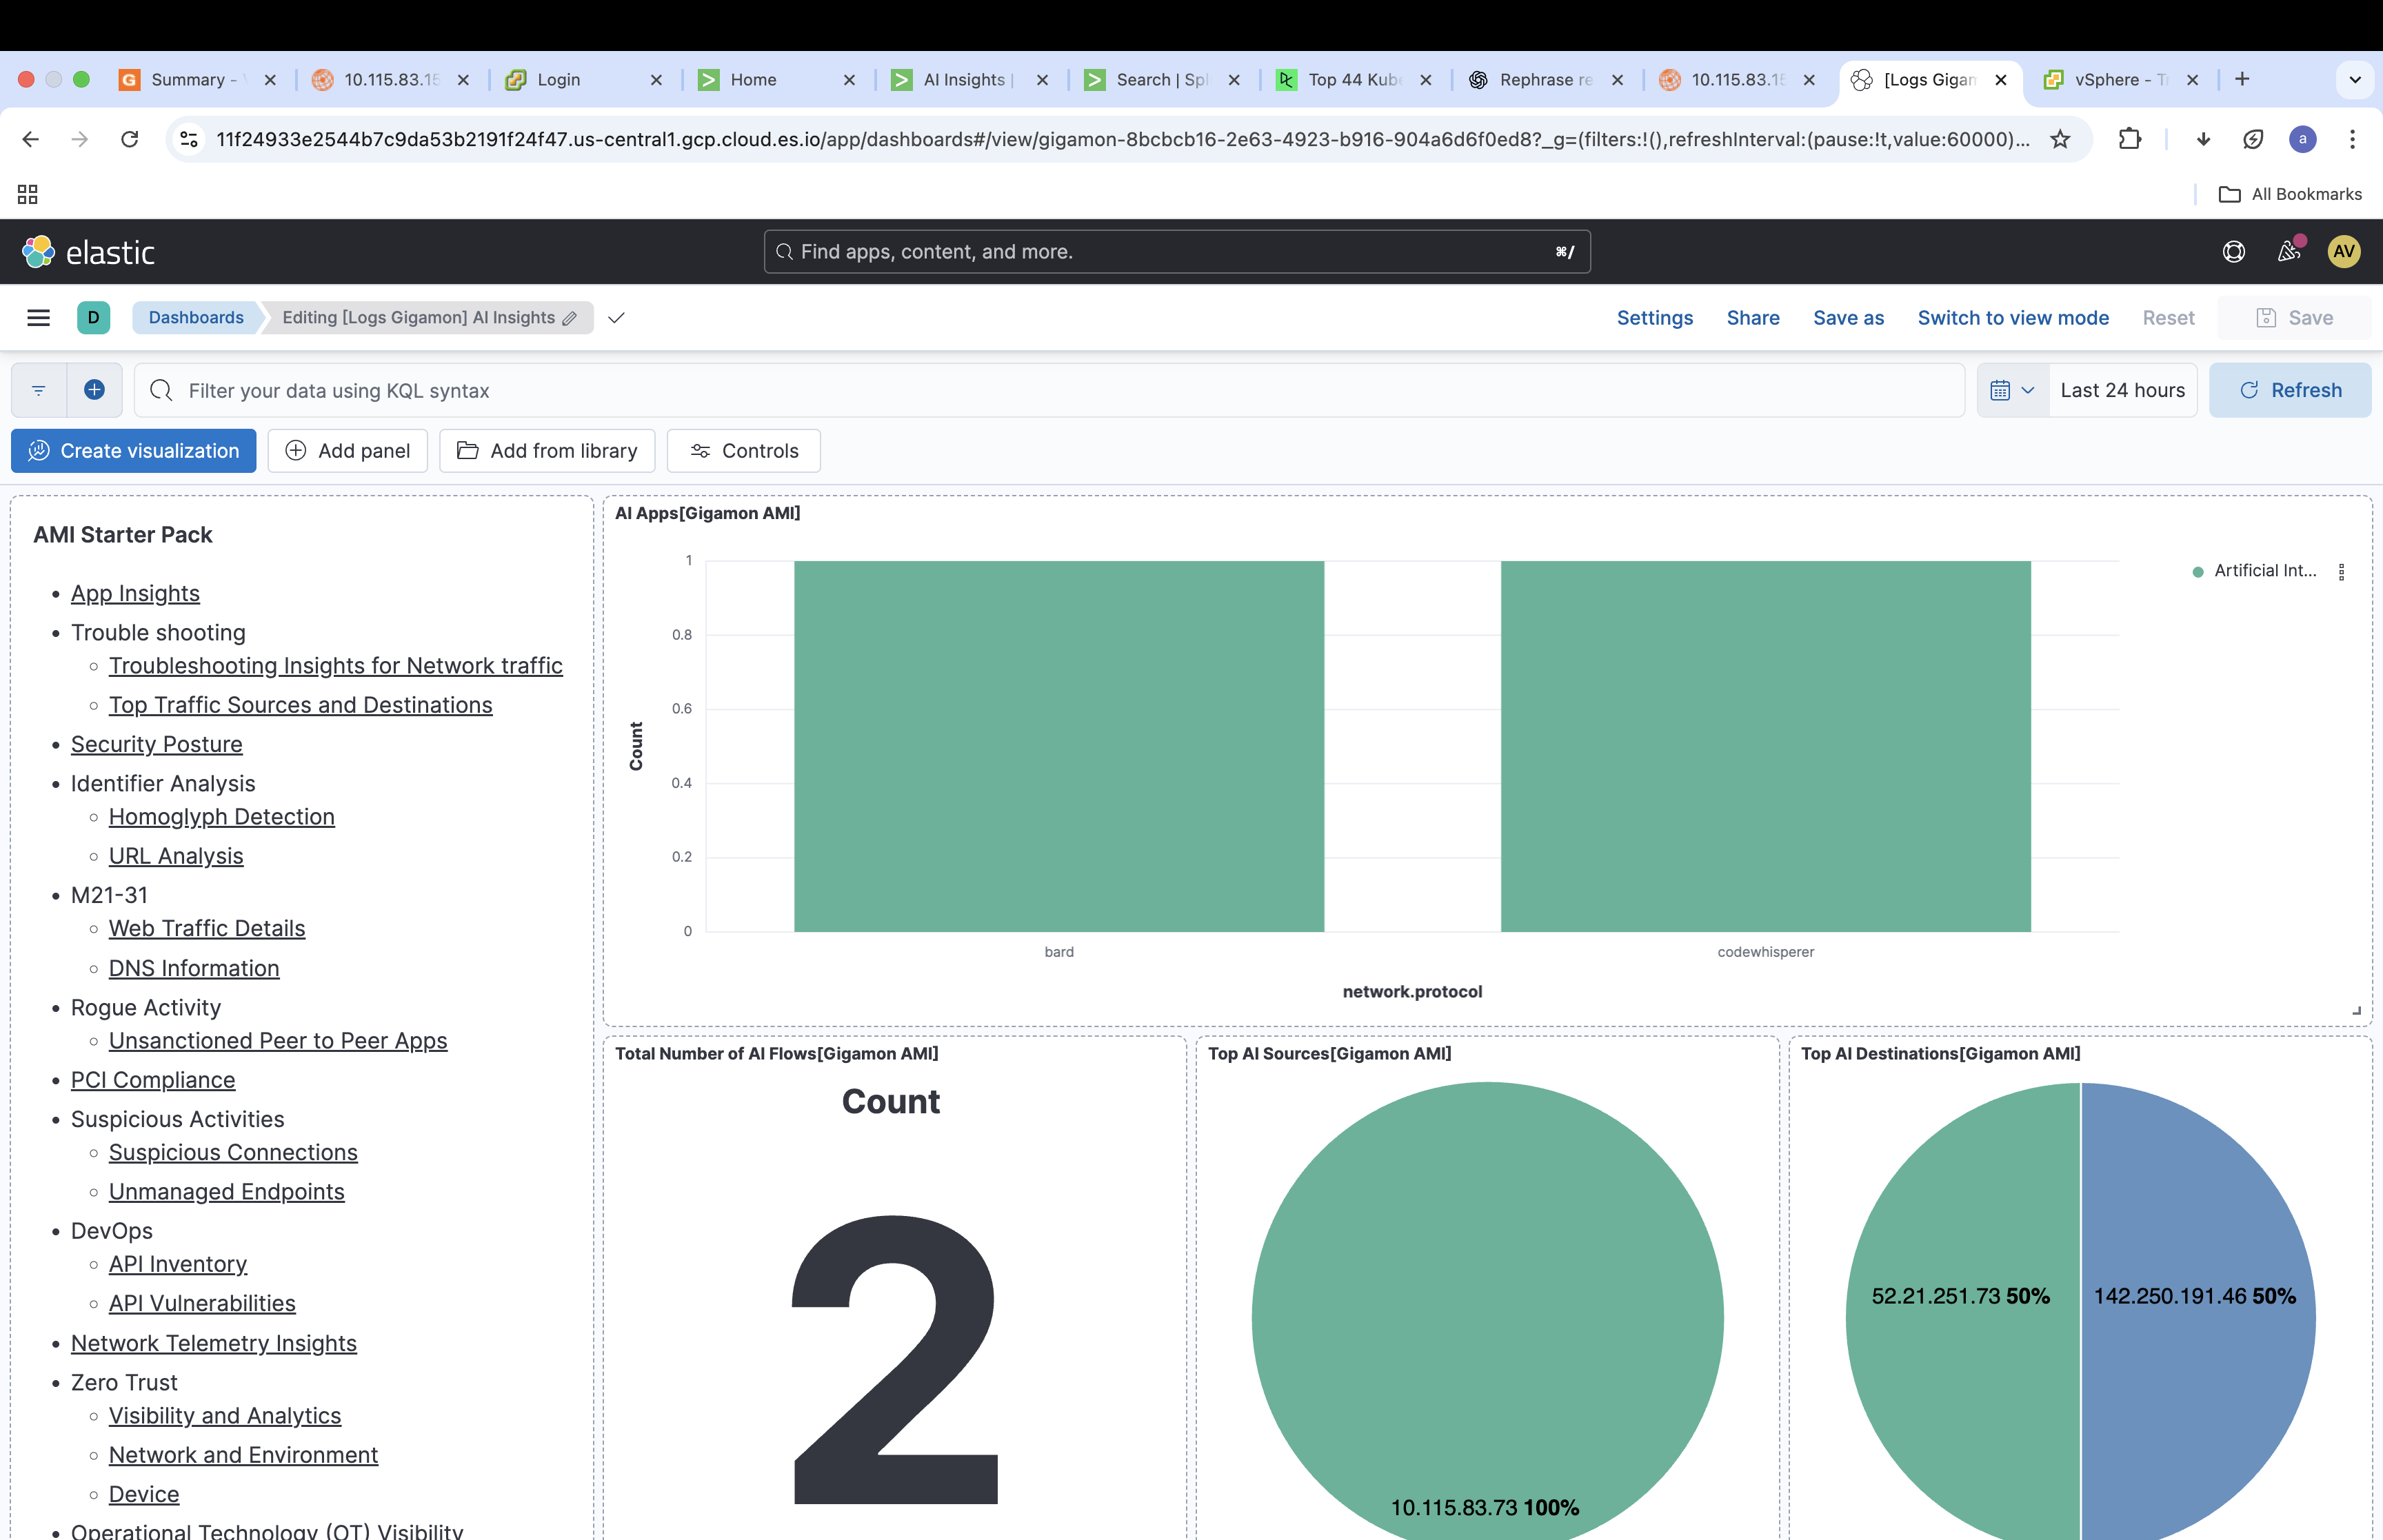Screen dimensions: 2383x1540
Task: Click the codewhisperer bar in AI Apps chart
Action: tap(1766, 746)
